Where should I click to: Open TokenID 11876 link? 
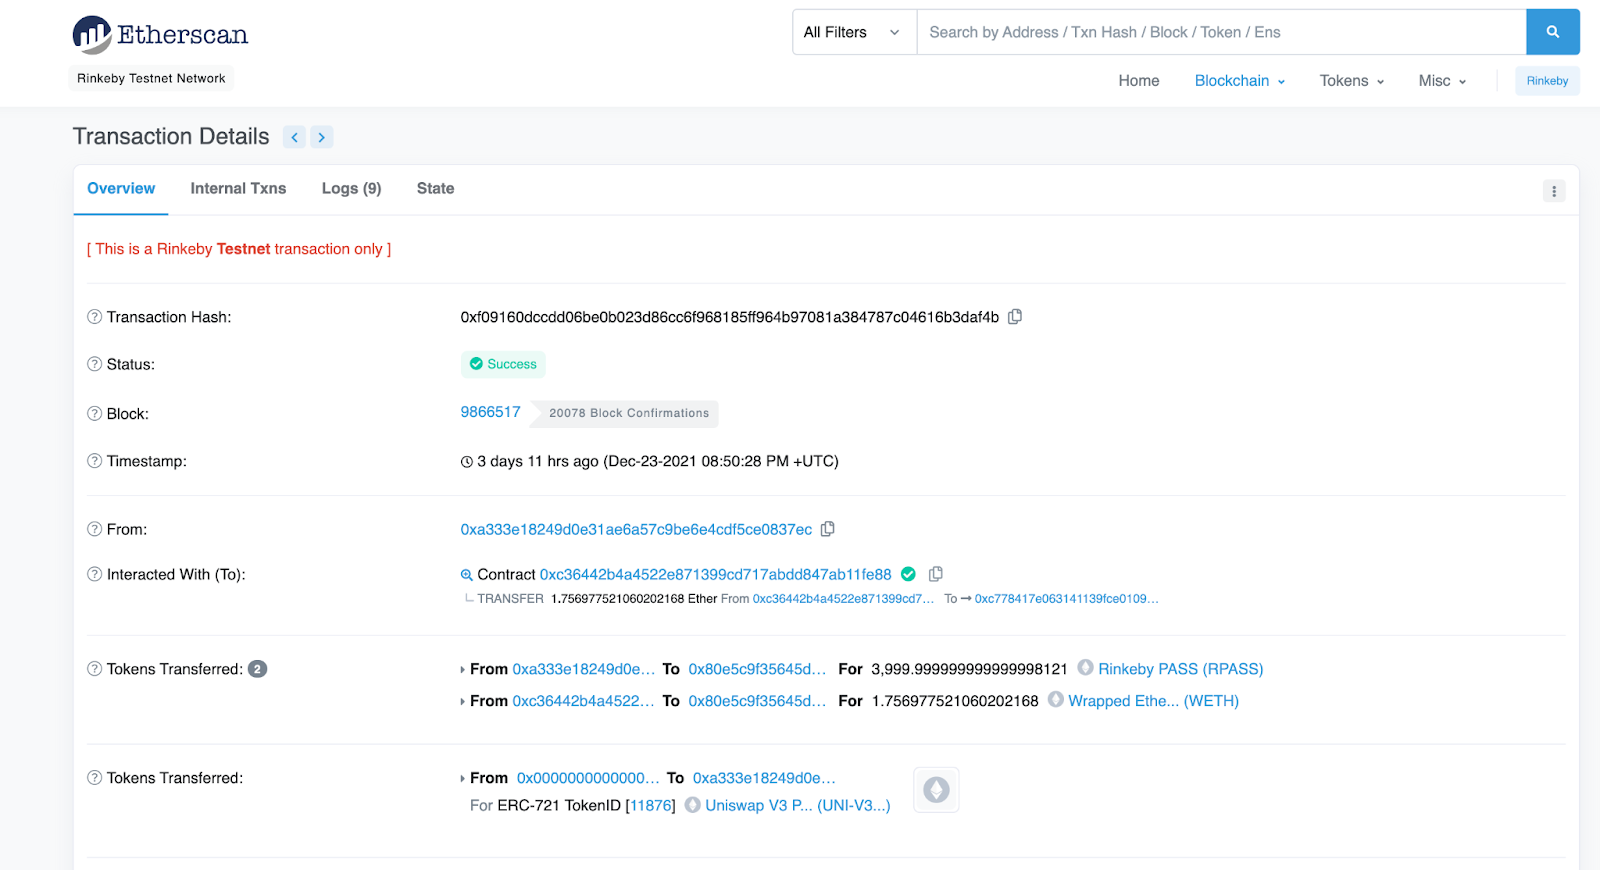(x=650, y=805)
